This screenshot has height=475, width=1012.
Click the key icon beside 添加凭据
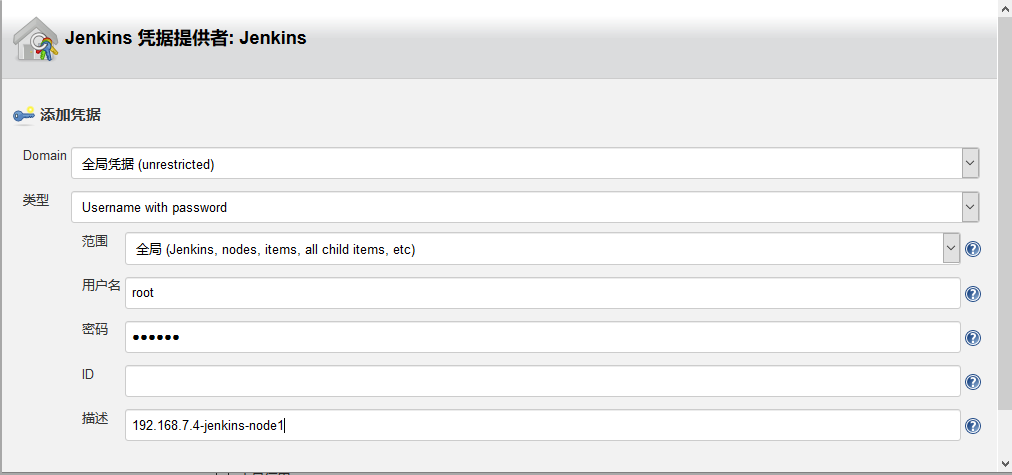(24, 115)
